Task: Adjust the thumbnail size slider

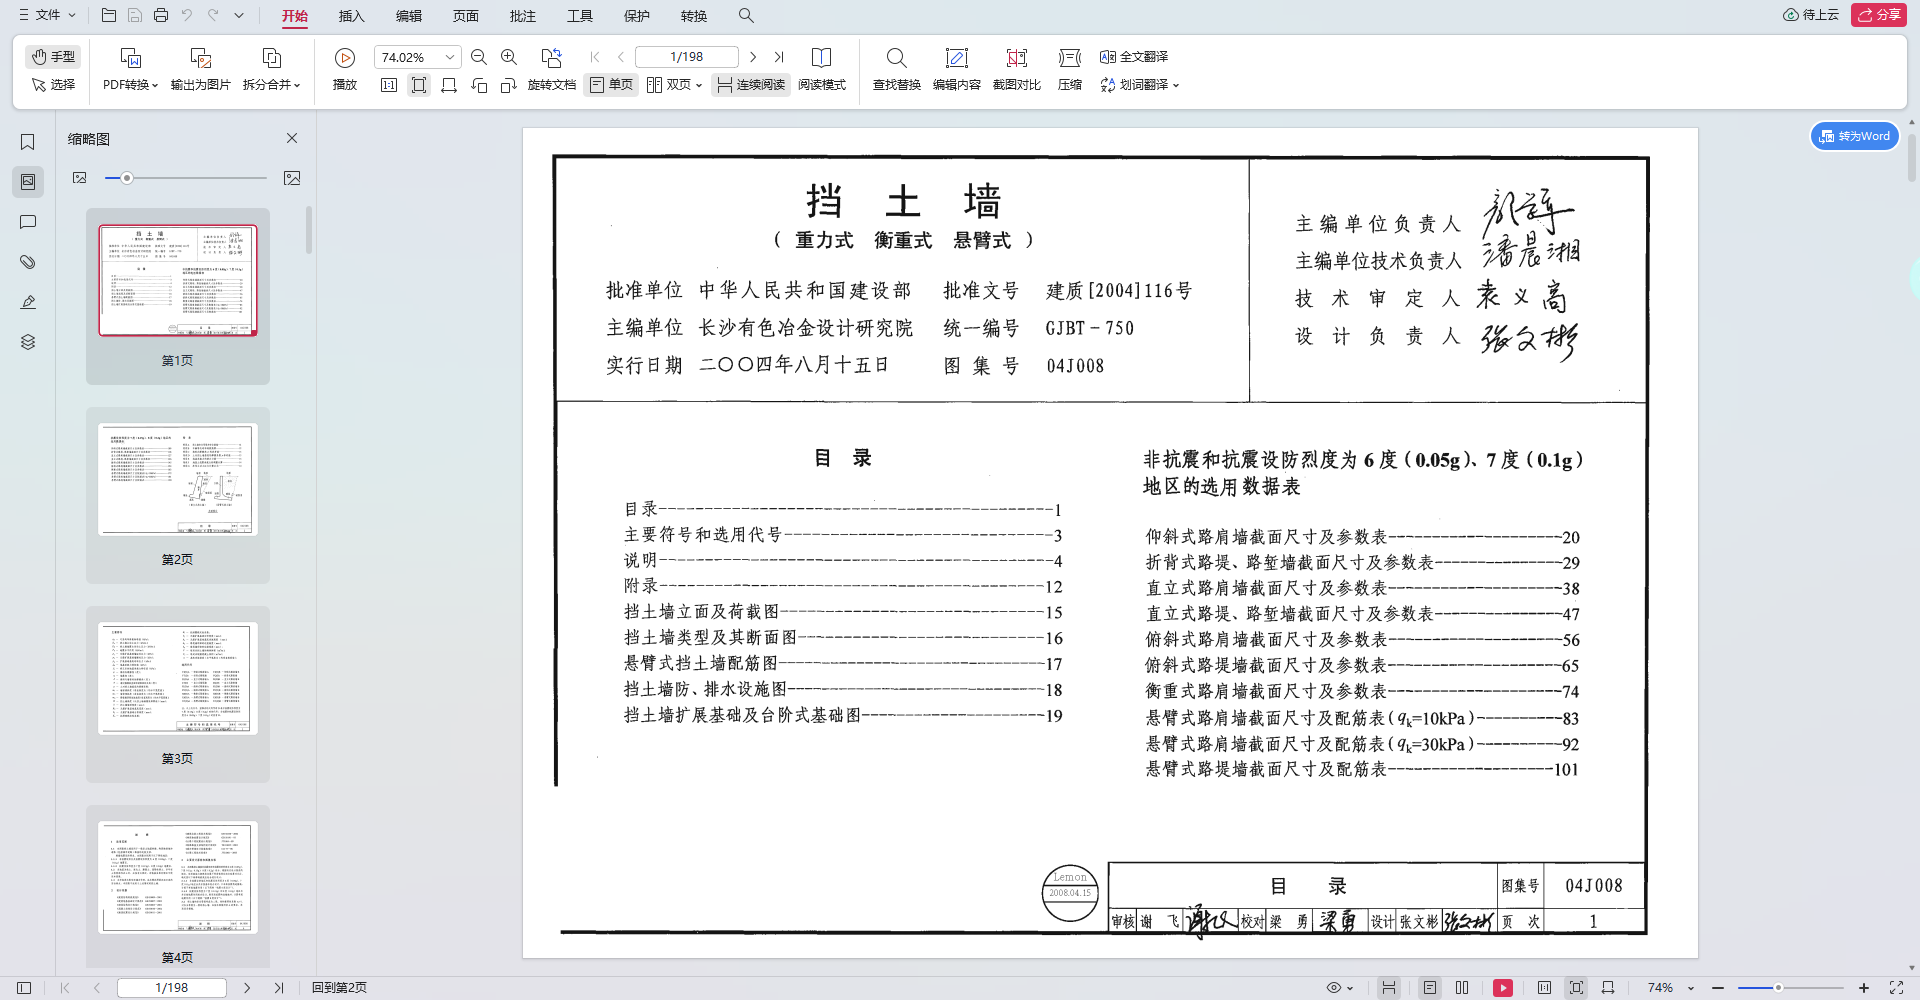Action: coord(127,178)
